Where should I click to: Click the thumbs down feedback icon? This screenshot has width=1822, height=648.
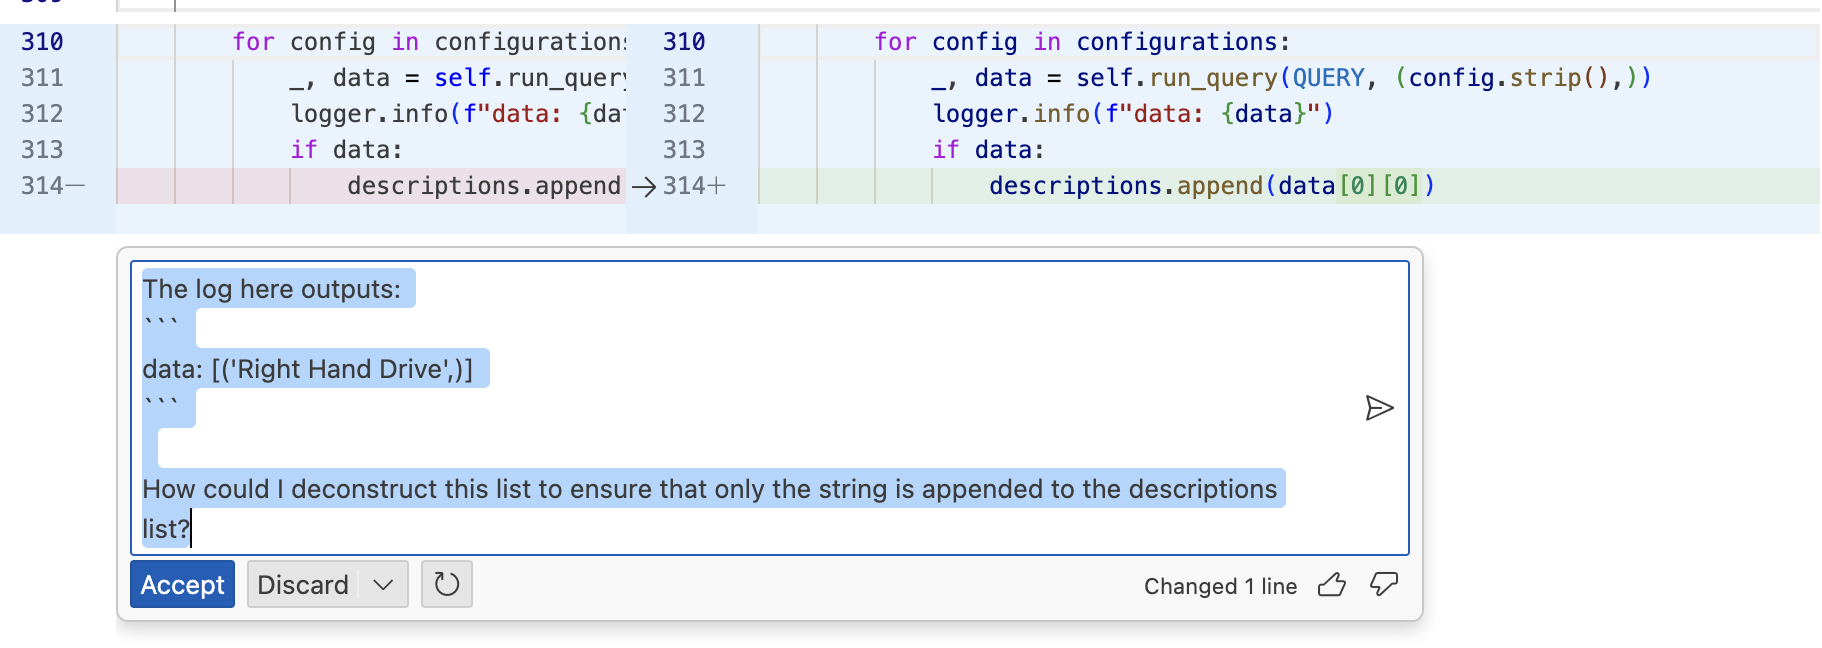[x=1384, y=585]
